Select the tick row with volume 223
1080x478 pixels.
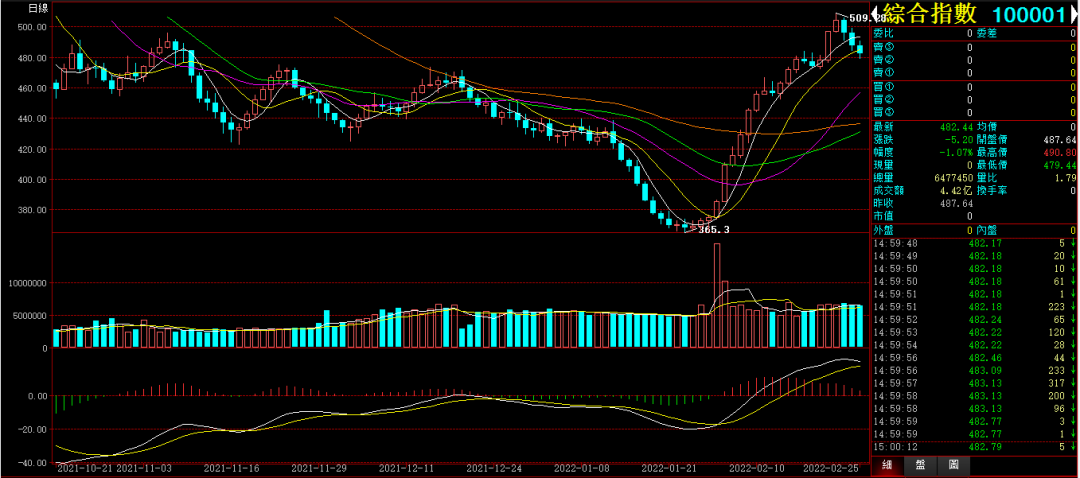[974, 307]
